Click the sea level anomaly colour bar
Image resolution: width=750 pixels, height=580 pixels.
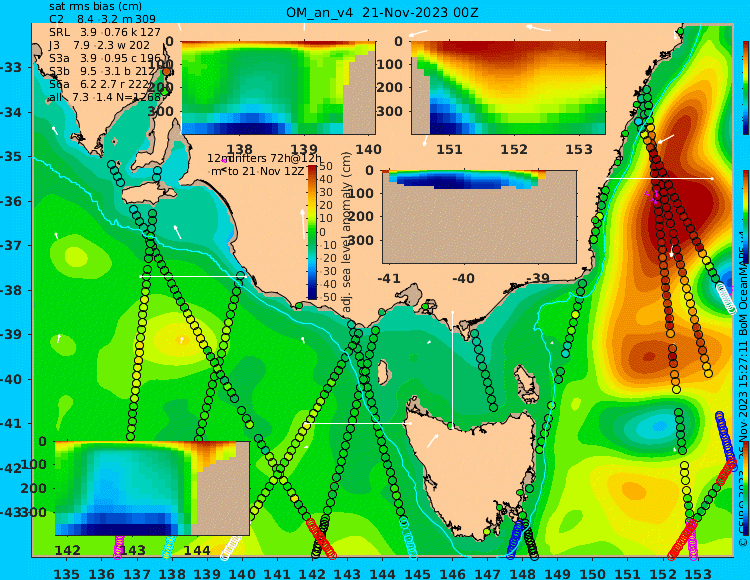[312, 232]
